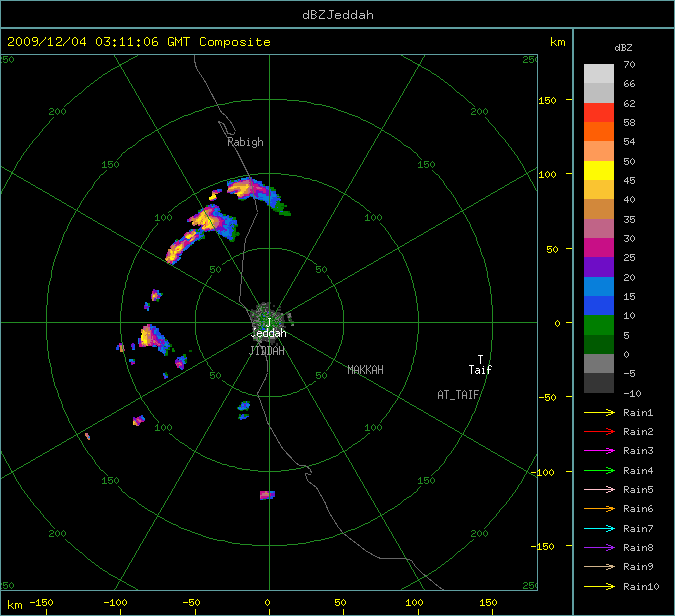
Task: Click the Rain4 green arrow icon
Action: pos(599,471)
